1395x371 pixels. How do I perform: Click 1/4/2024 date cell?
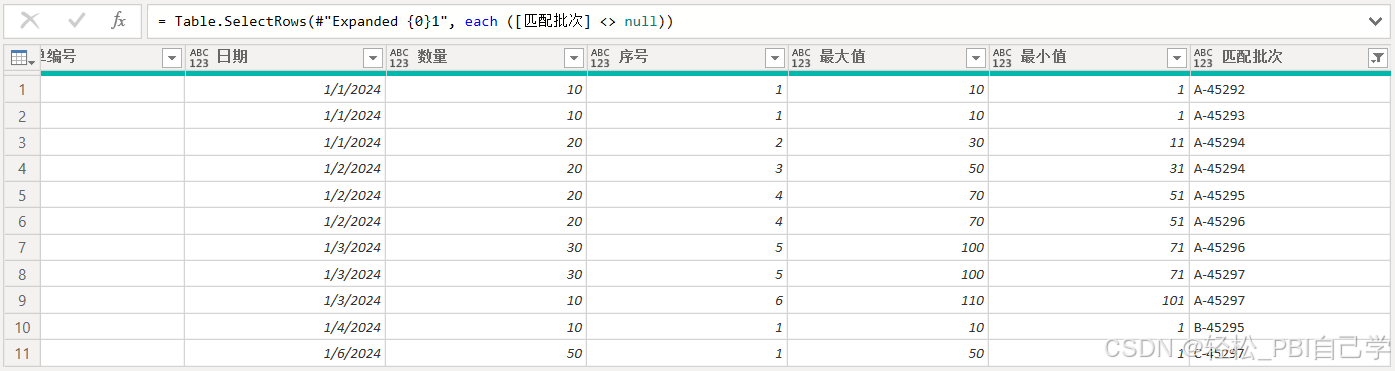click(x=285, y=327)
